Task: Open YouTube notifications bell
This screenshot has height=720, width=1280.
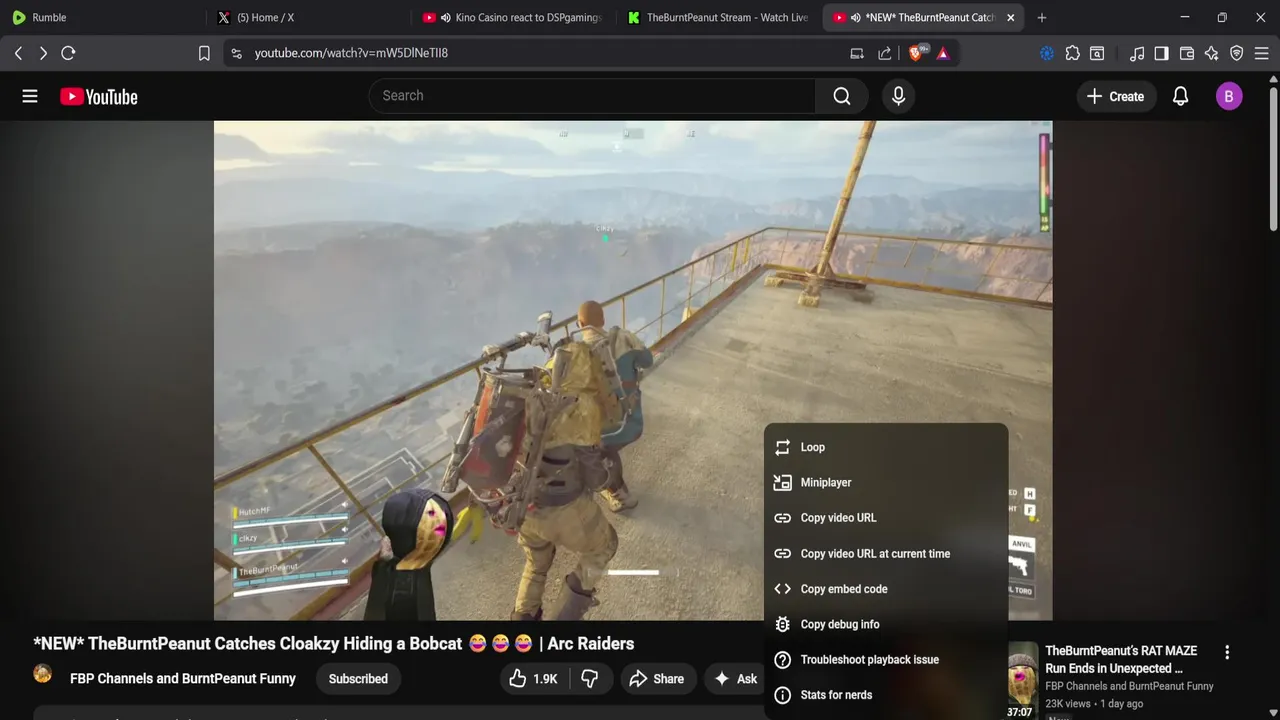Action: pos(1180,96)
